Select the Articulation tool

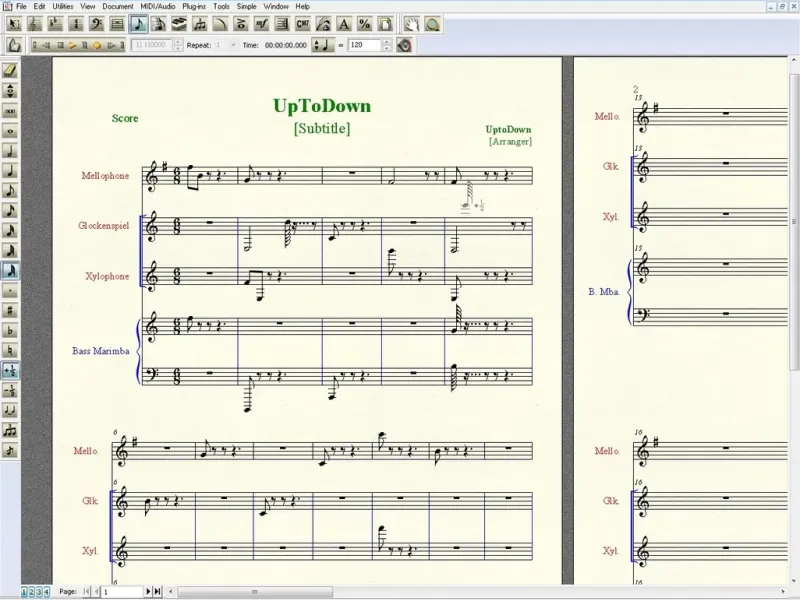pyautogui.click(x=241, y=24)
